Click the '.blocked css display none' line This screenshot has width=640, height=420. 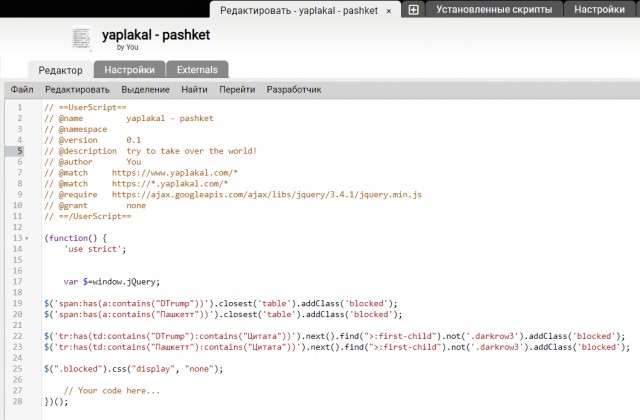pos(134,369)
